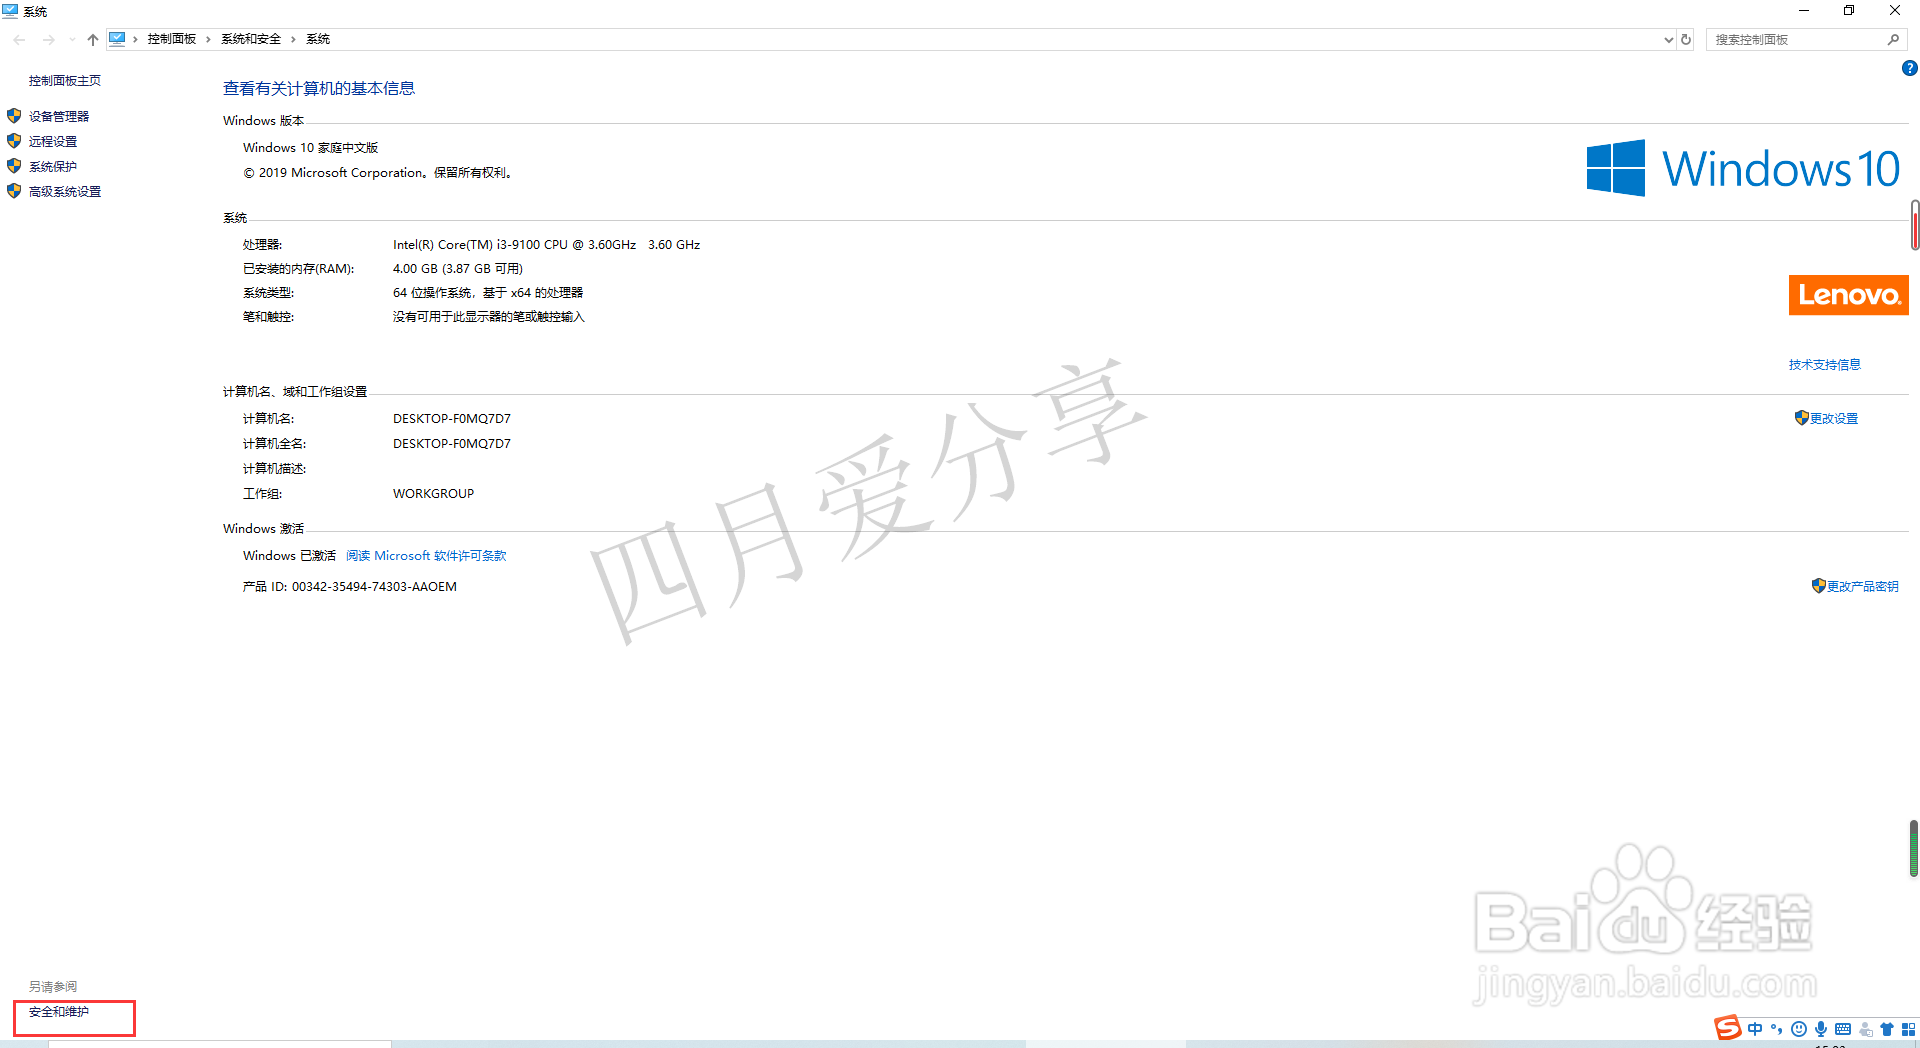Open 安全和维护 at bottom left
Screen dimensions: 1920x1048
coord(59,1012)
